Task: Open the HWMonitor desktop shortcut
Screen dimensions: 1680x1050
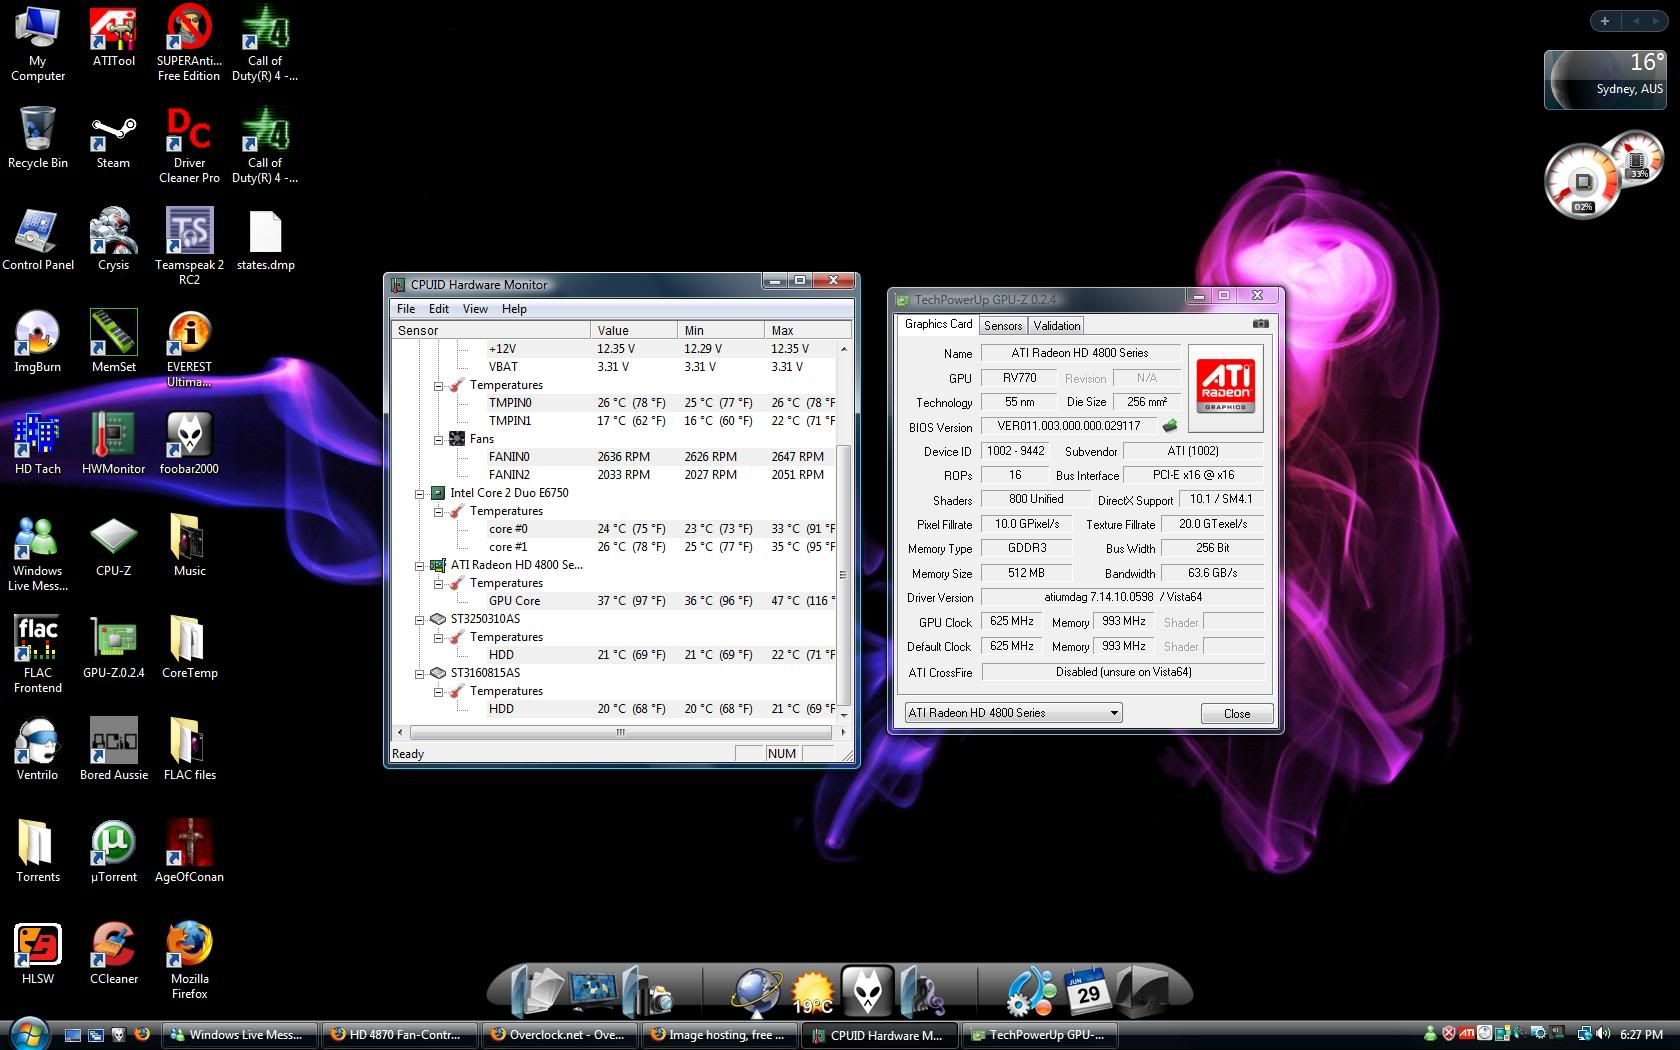Action: (113, 444)
